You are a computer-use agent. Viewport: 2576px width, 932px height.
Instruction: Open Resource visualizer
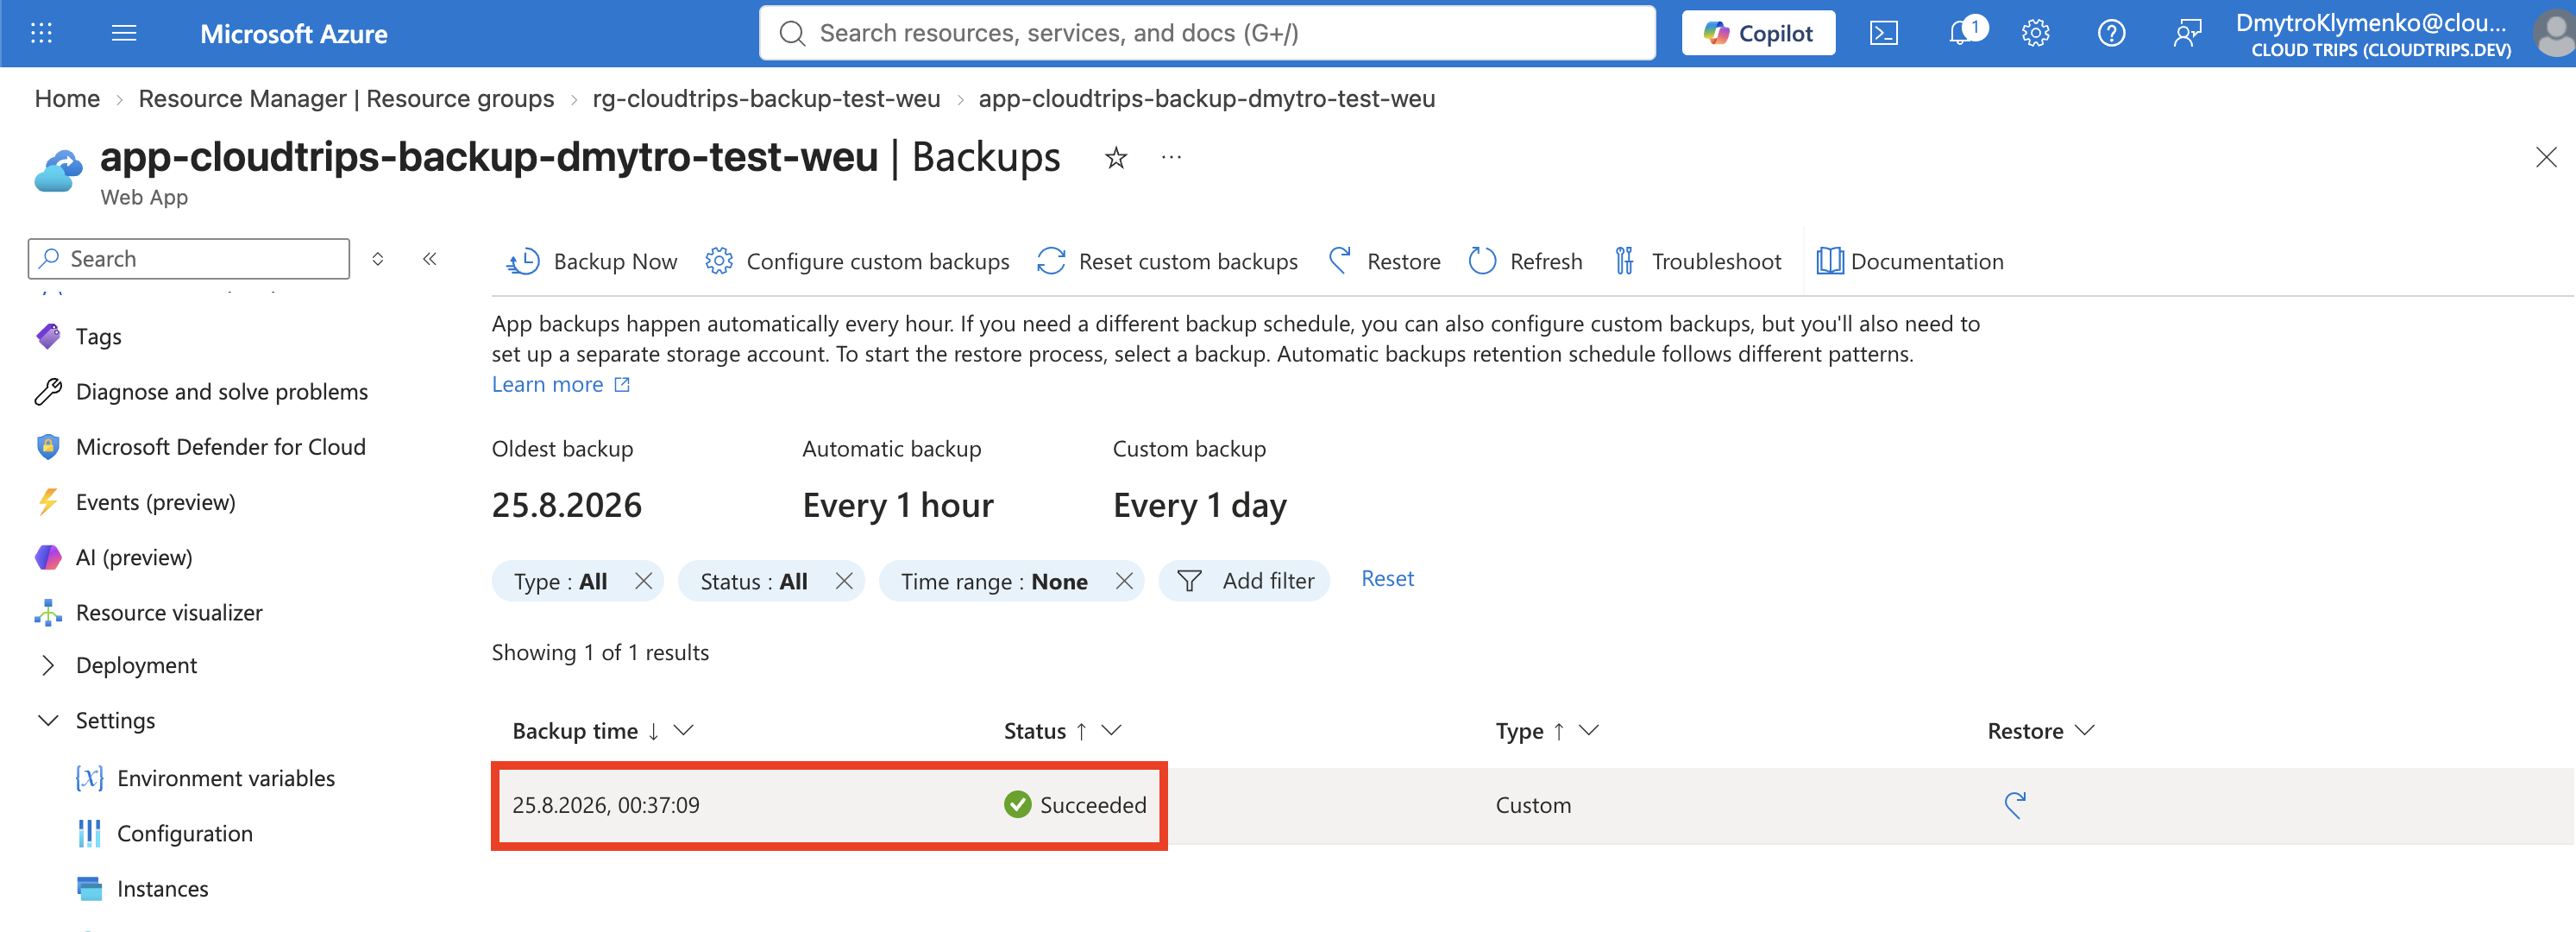point(168,613)
